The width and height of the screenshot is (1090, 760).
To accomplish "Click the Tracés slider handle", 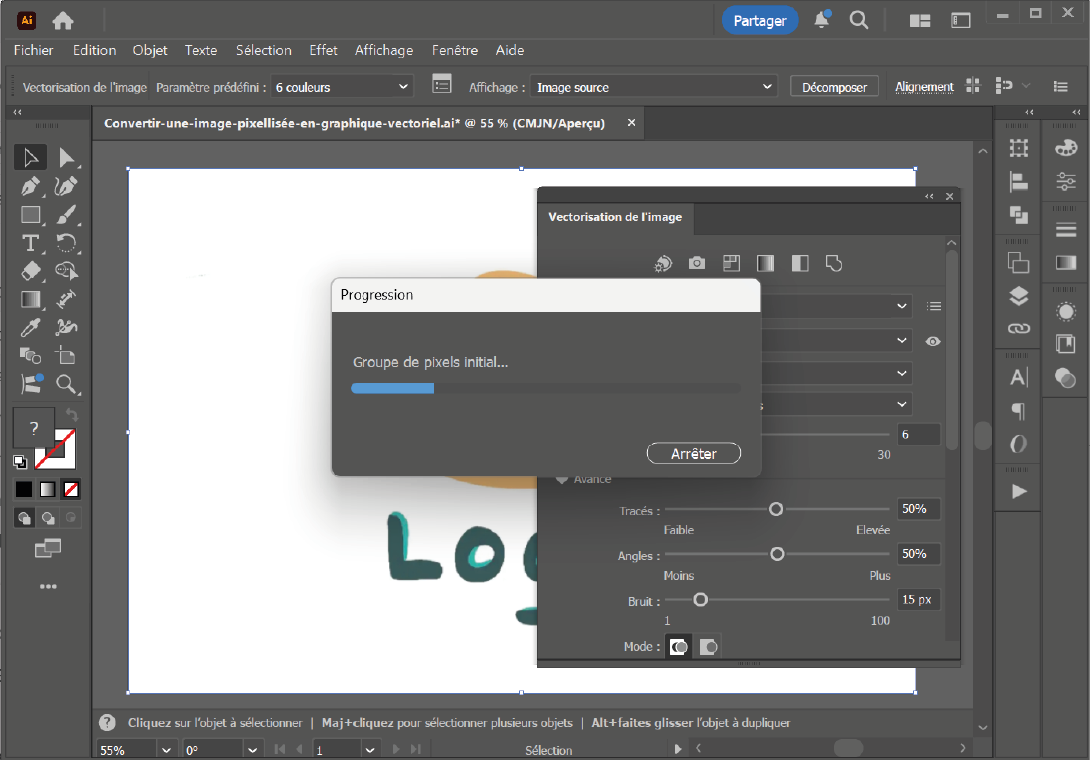I will tap(776, 509).
